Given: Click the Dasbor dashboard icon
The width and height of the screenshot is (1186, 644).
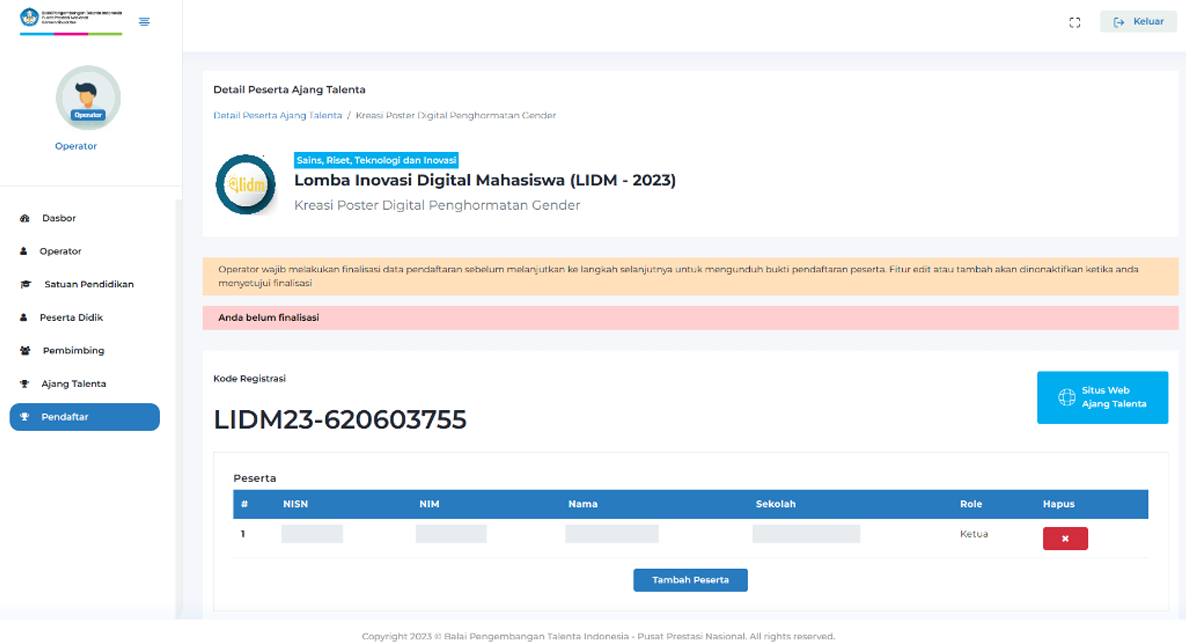Looking at the screenshot, I should click(25, 218).
